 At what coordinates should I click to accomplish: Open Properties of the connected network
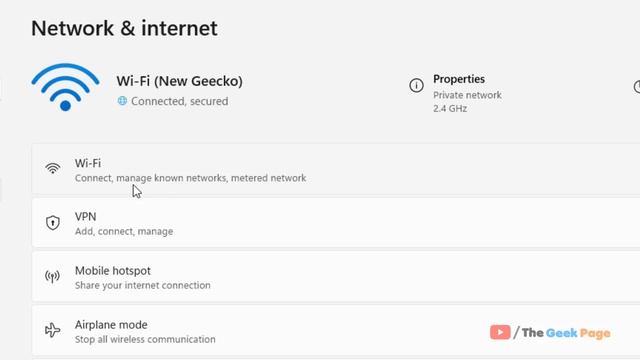[x=459, y=79]
